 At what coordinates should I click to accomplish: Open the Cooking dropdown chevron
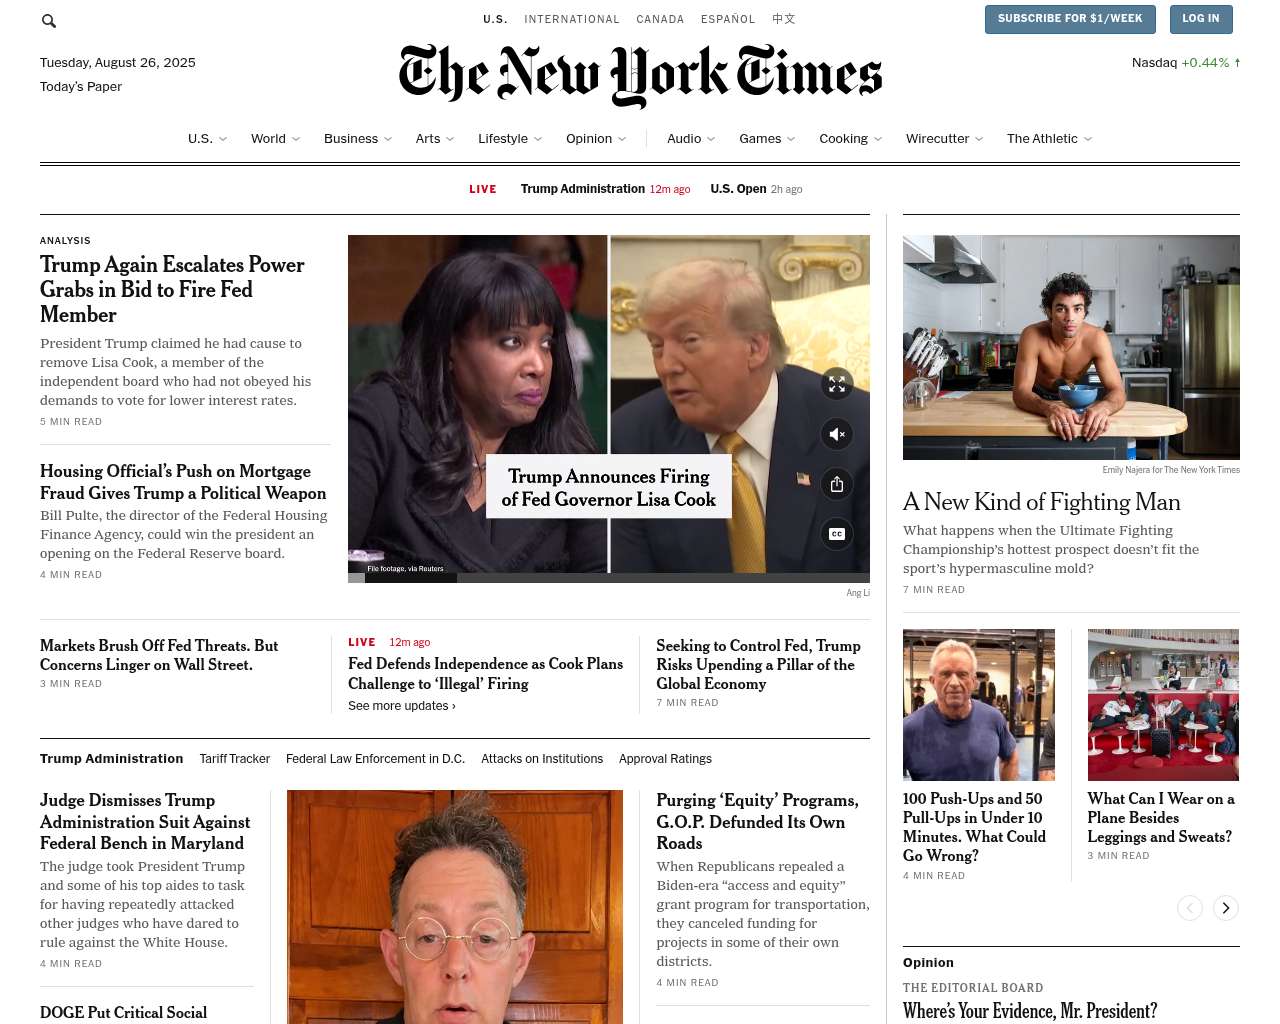(x=878, y=139)
